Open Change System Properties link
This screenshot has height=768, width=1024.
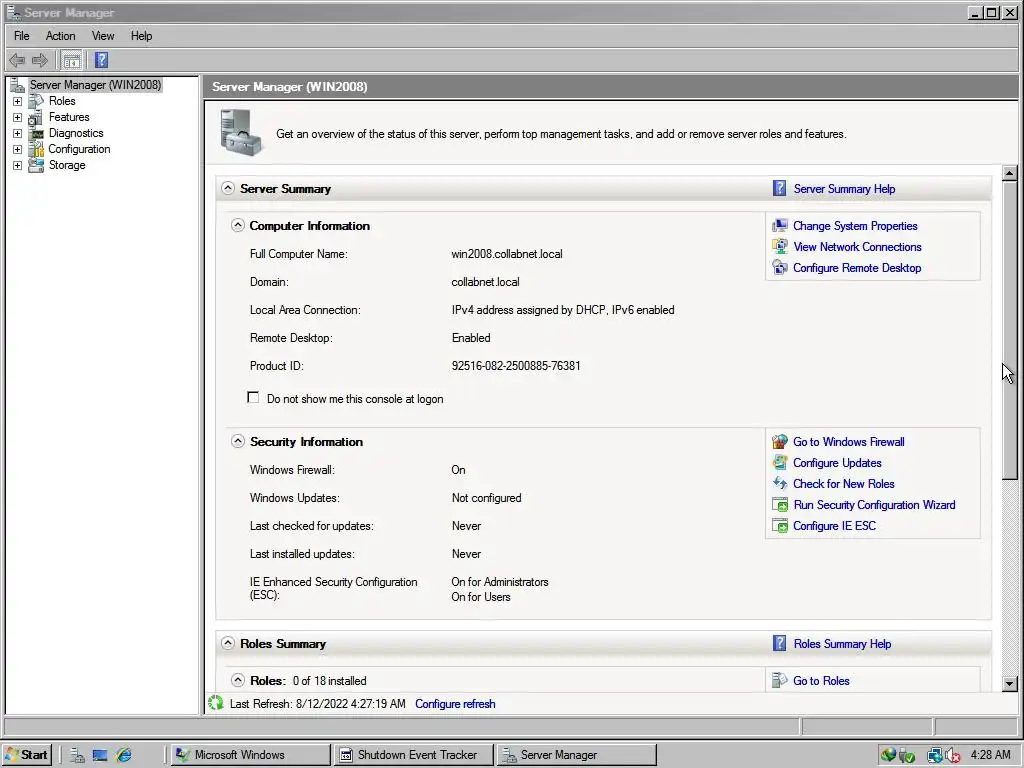pyautogui.click(x=855, y=226)
